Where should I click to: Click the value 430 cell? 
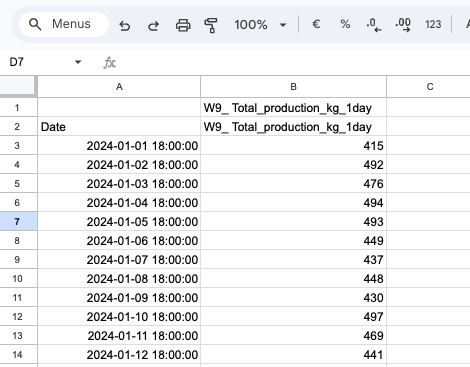[293, 298]
